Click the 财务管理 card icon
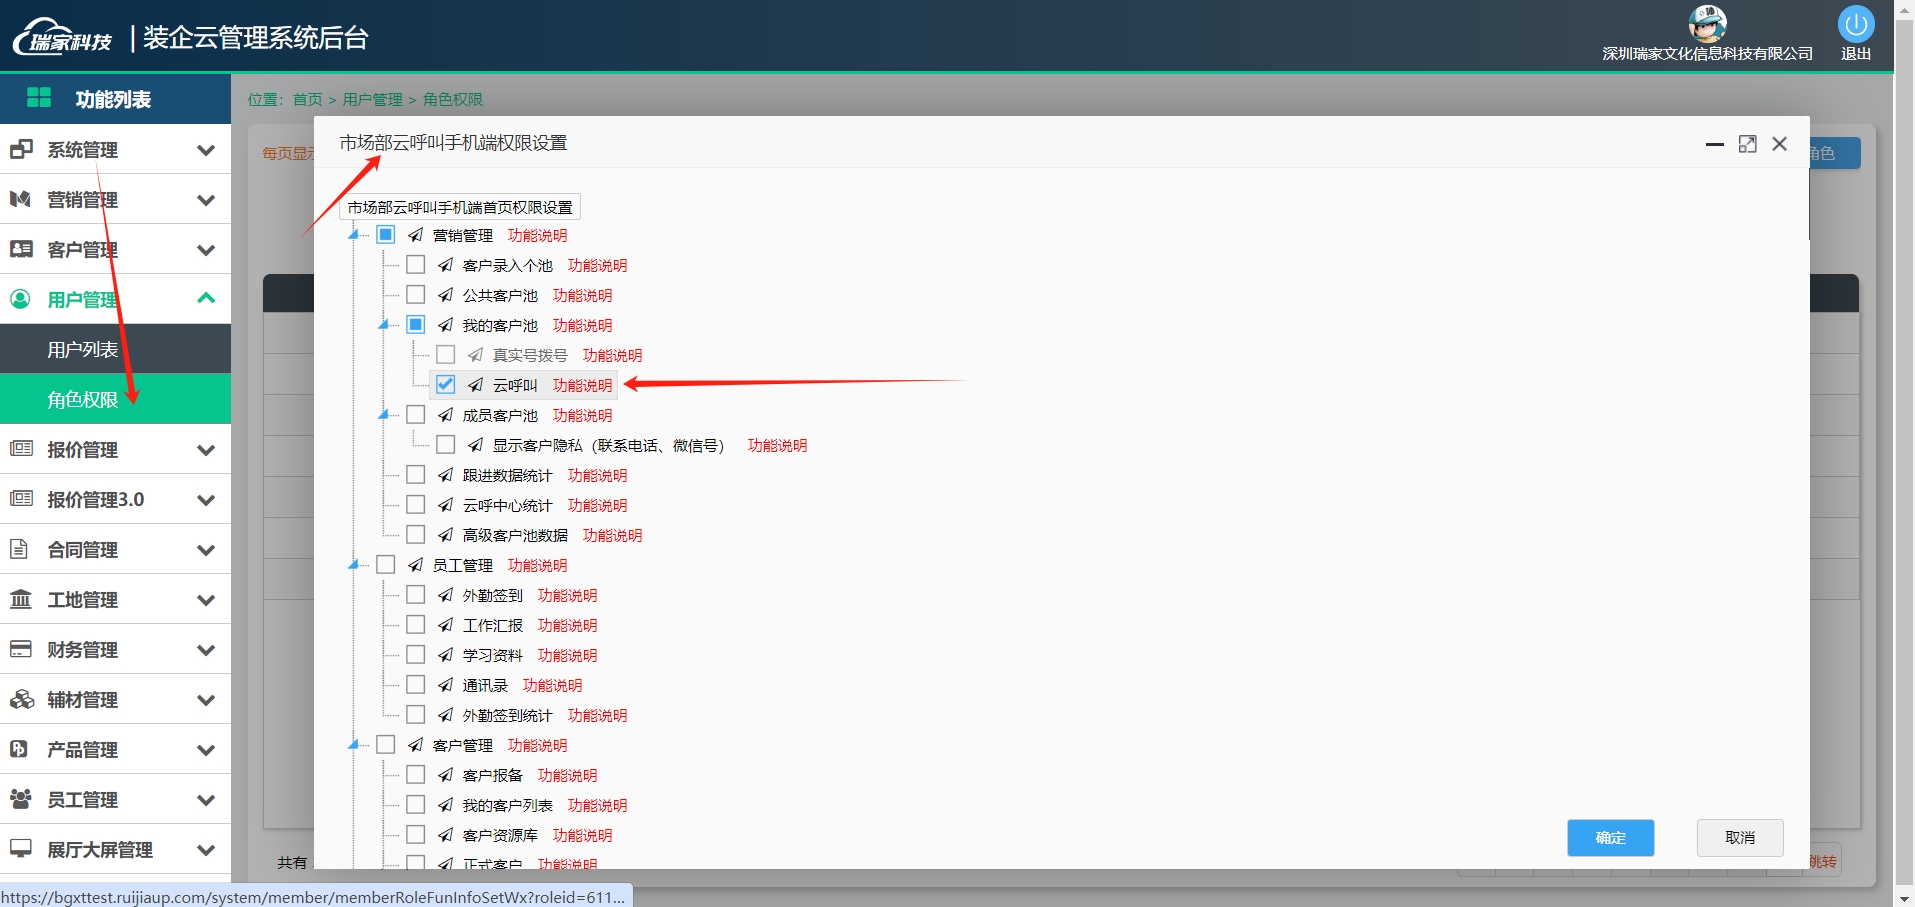This screenshot has width=1915, height=907. [x=21, y=650]
